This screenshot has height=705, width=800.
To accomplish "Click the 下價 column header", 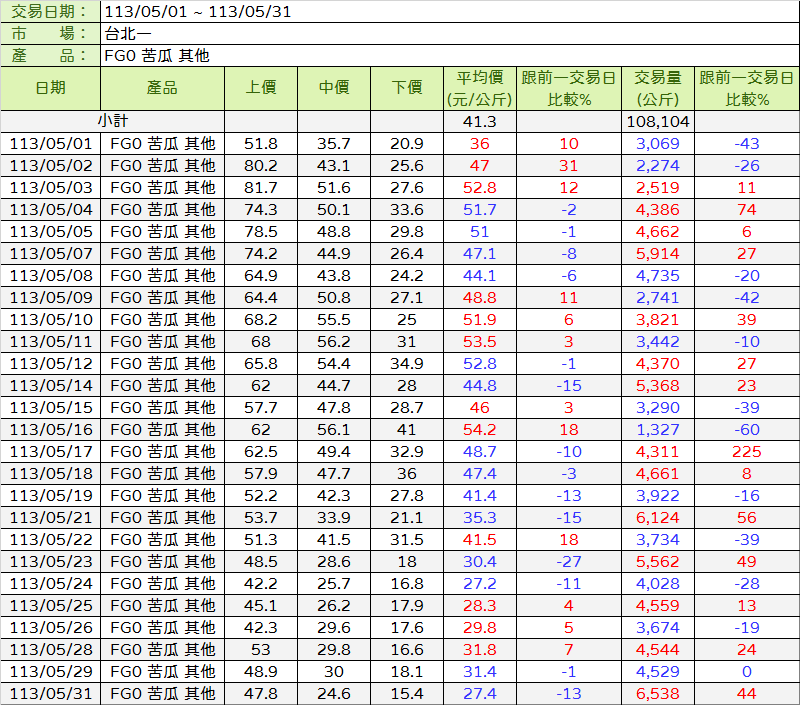I will tap(407, 88).
